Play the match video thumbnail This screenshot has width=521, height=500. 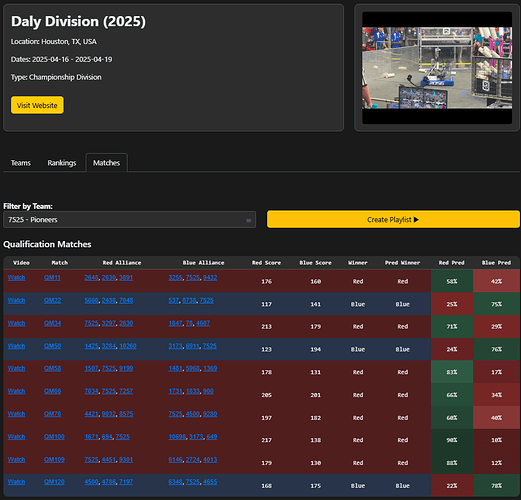[x=437, y=68]
